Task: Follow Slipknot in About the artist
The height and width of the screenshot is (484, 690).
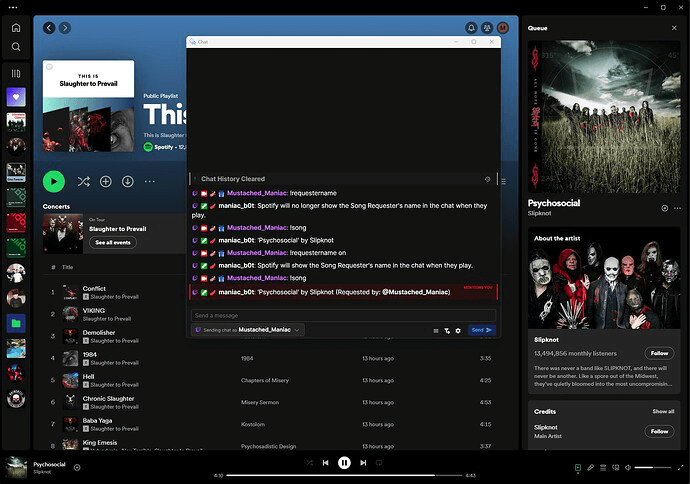Action: pos(659,353)
